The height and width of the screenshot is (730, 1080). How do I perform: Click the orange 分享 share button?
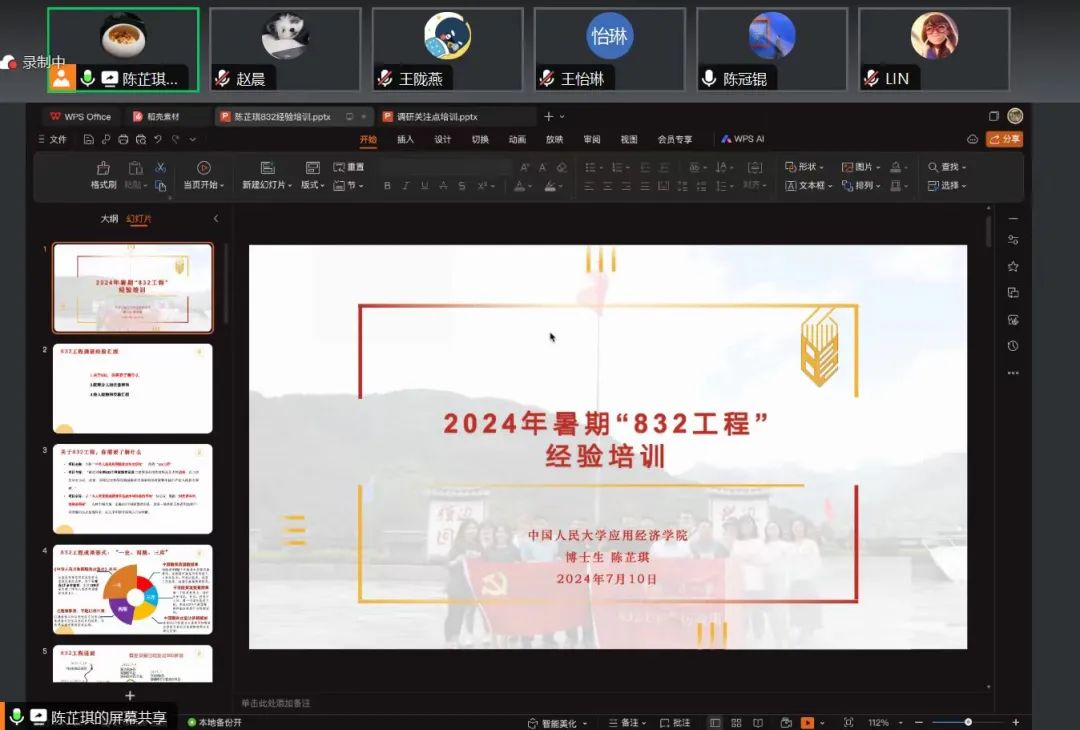1004,140
